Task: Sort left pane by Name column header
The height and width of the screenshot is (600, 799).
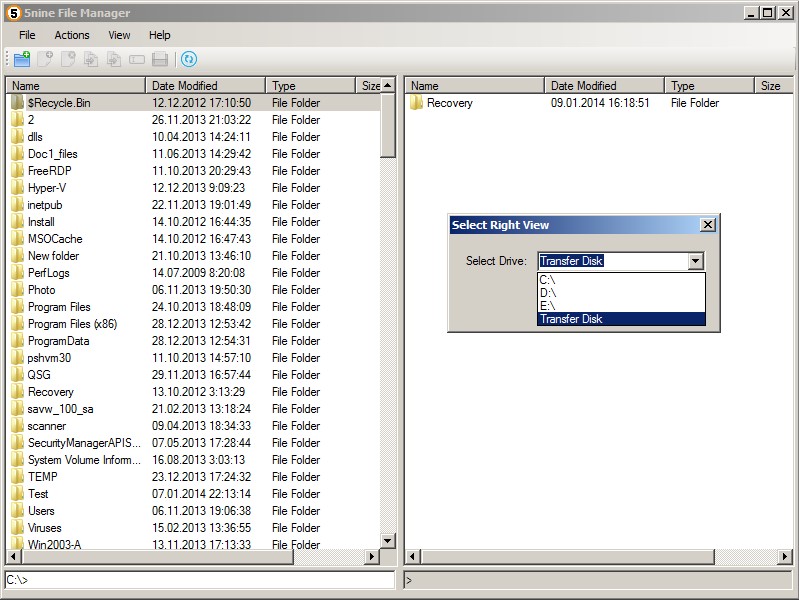Action: pyautogui.click(x=76, y=86)
